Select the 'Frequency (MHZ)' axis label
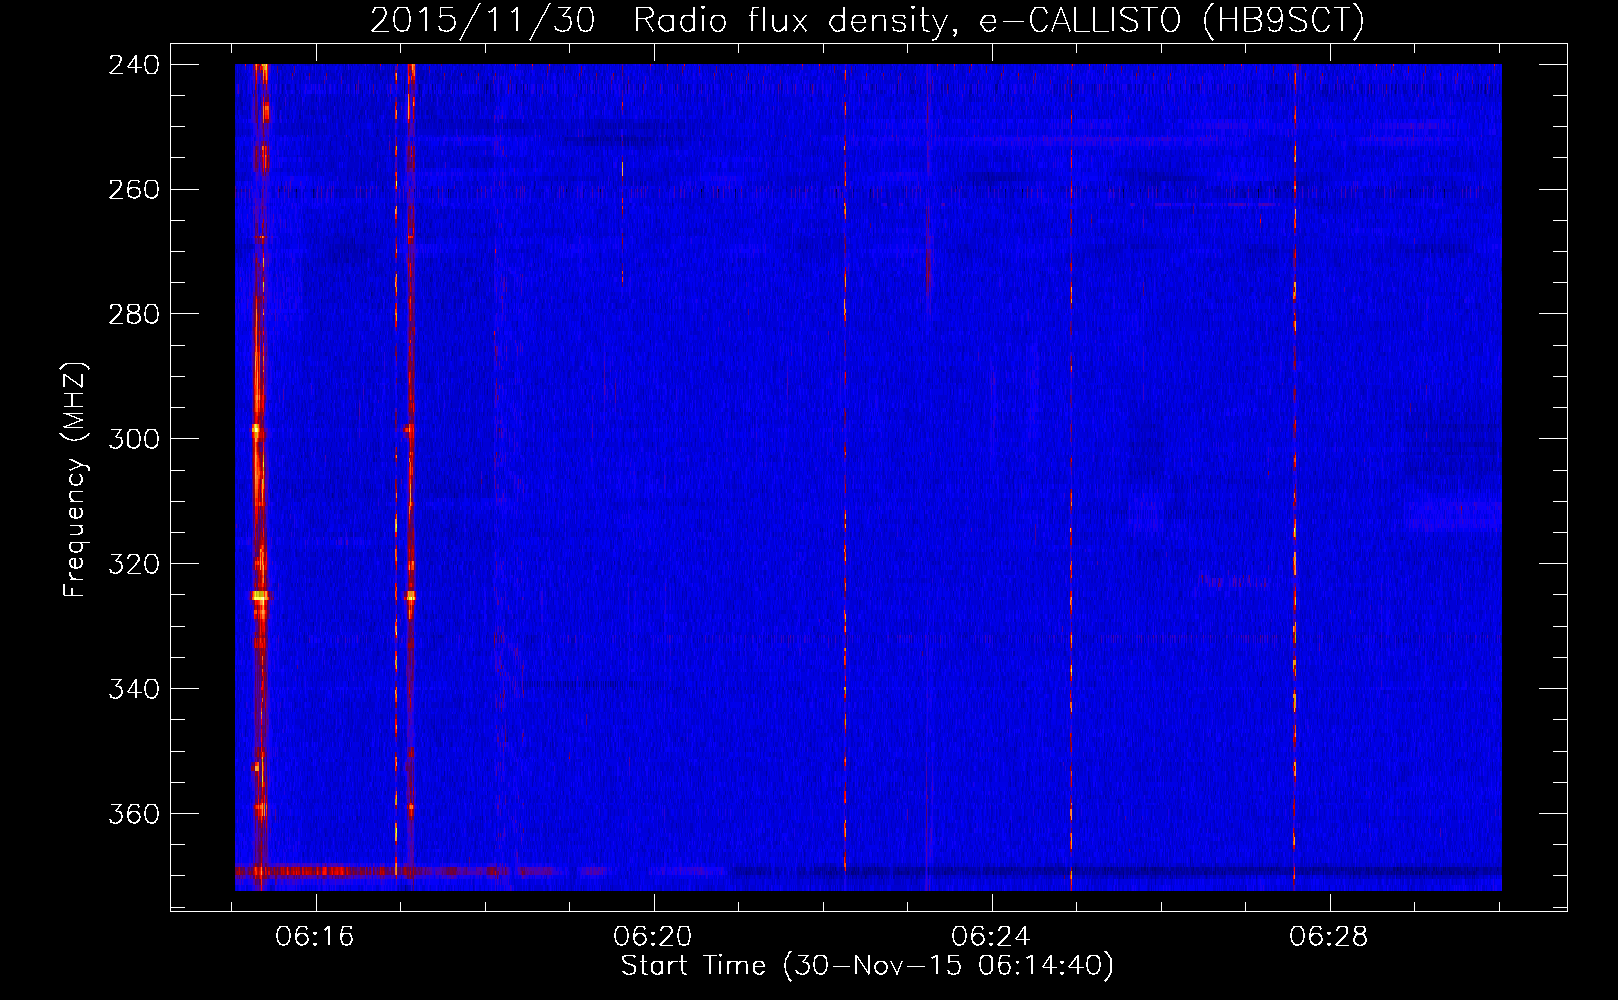 point(75,480)
